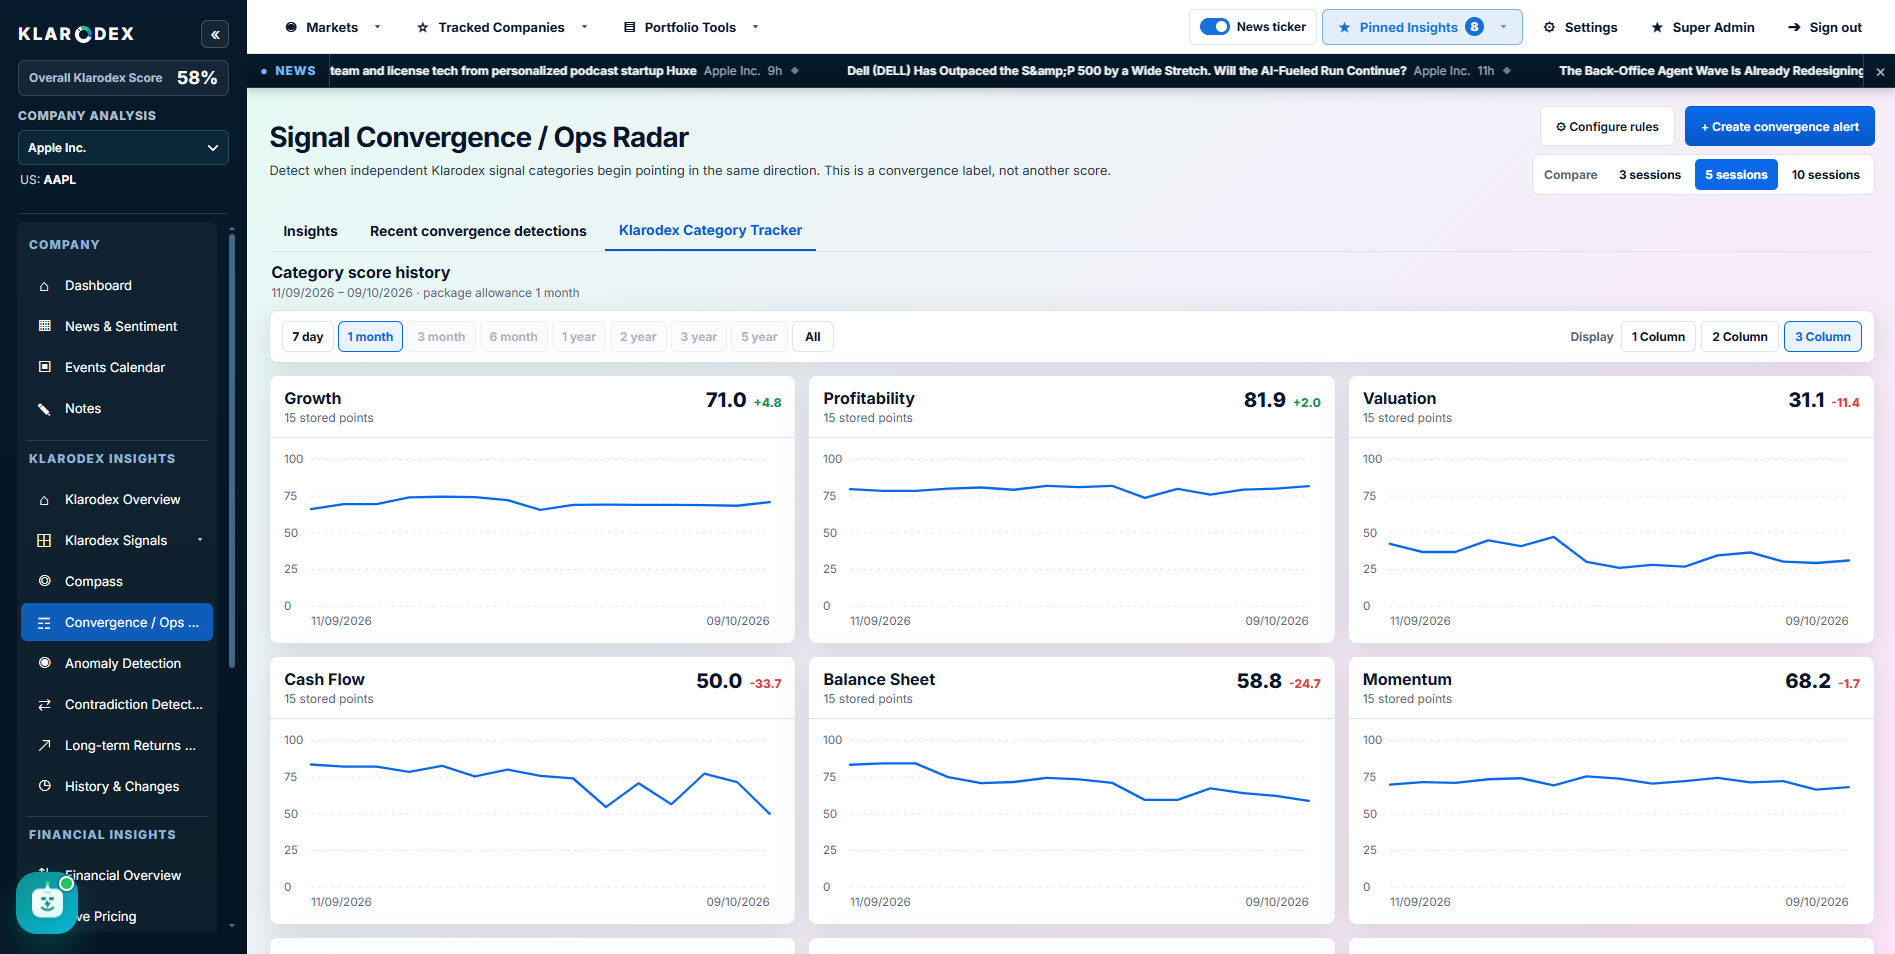Click the Long-term Returns arrow icon
This screenshot has height=954, width=1895.
point(44,745)
